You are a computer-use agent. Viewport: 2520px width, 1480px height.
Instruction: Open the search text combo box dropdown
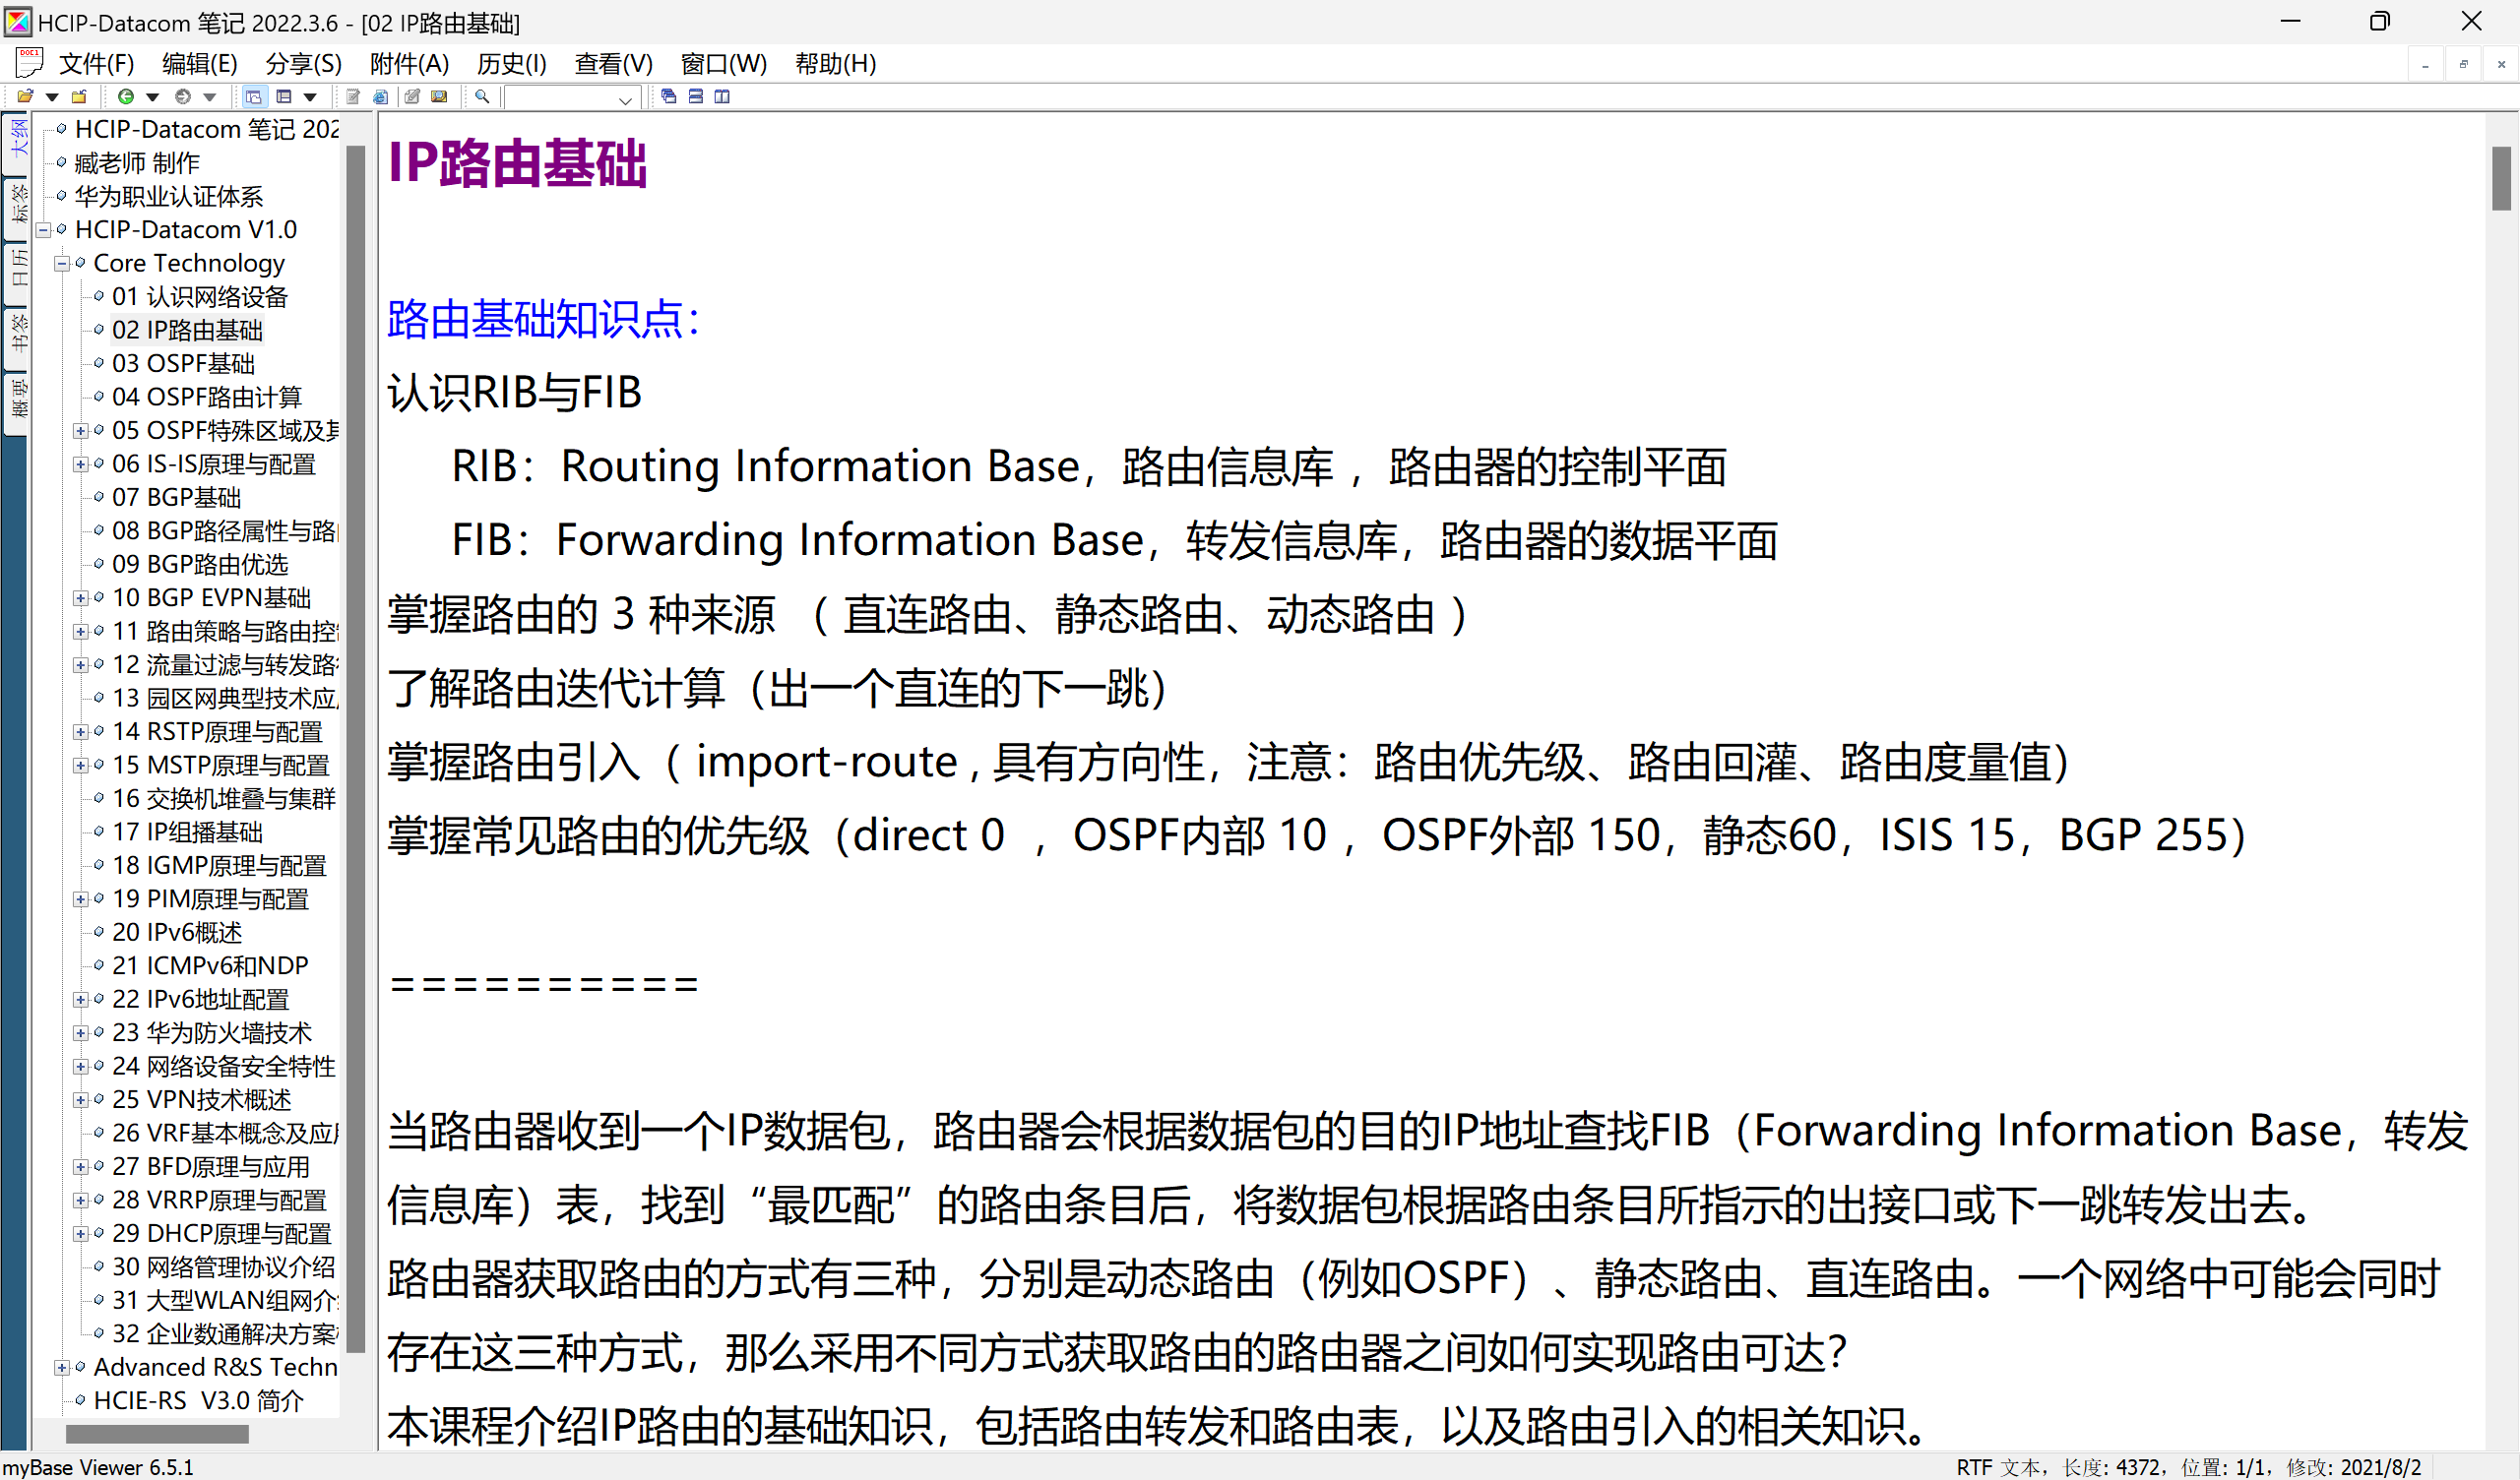(x=625, y=99)
